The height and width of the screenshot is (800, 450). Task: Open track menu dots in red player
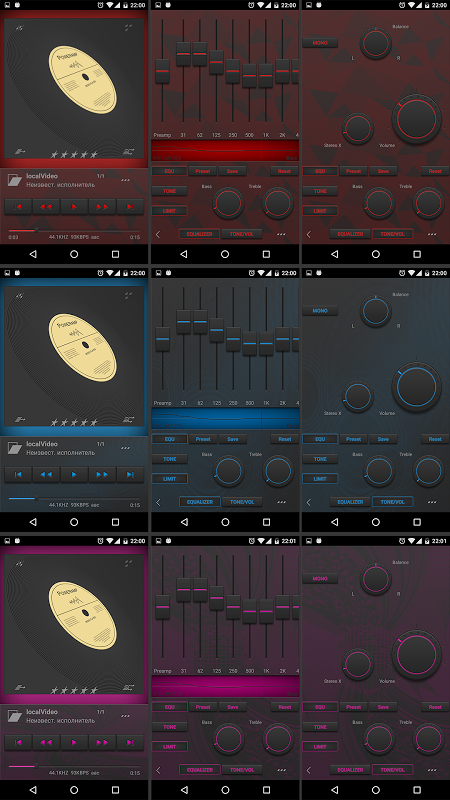point(126,180)
